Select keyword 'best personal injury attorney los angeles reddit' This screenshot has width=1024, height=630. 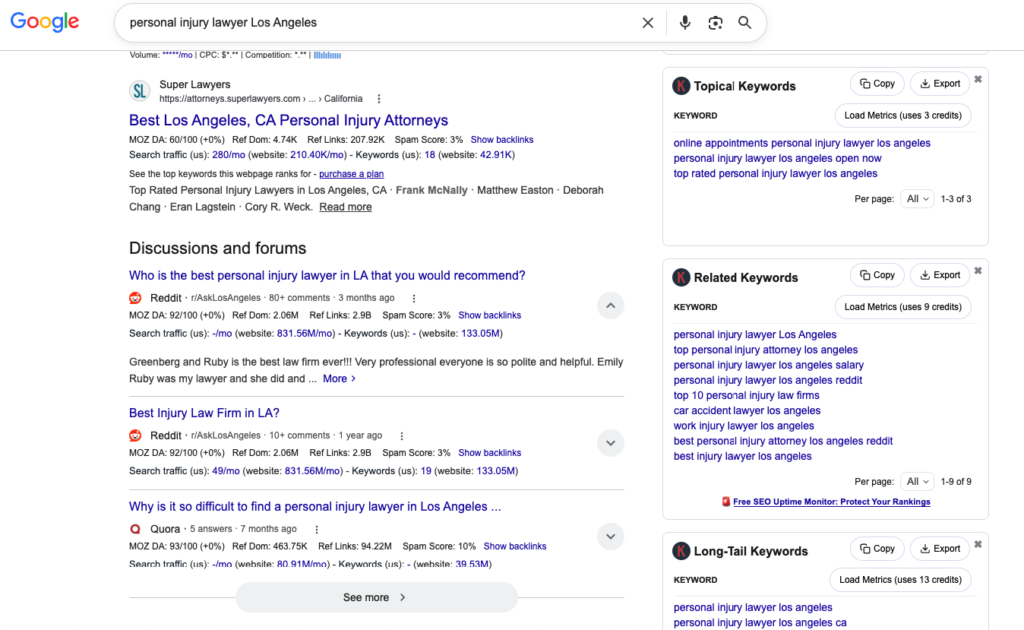[x=782, y=441]
